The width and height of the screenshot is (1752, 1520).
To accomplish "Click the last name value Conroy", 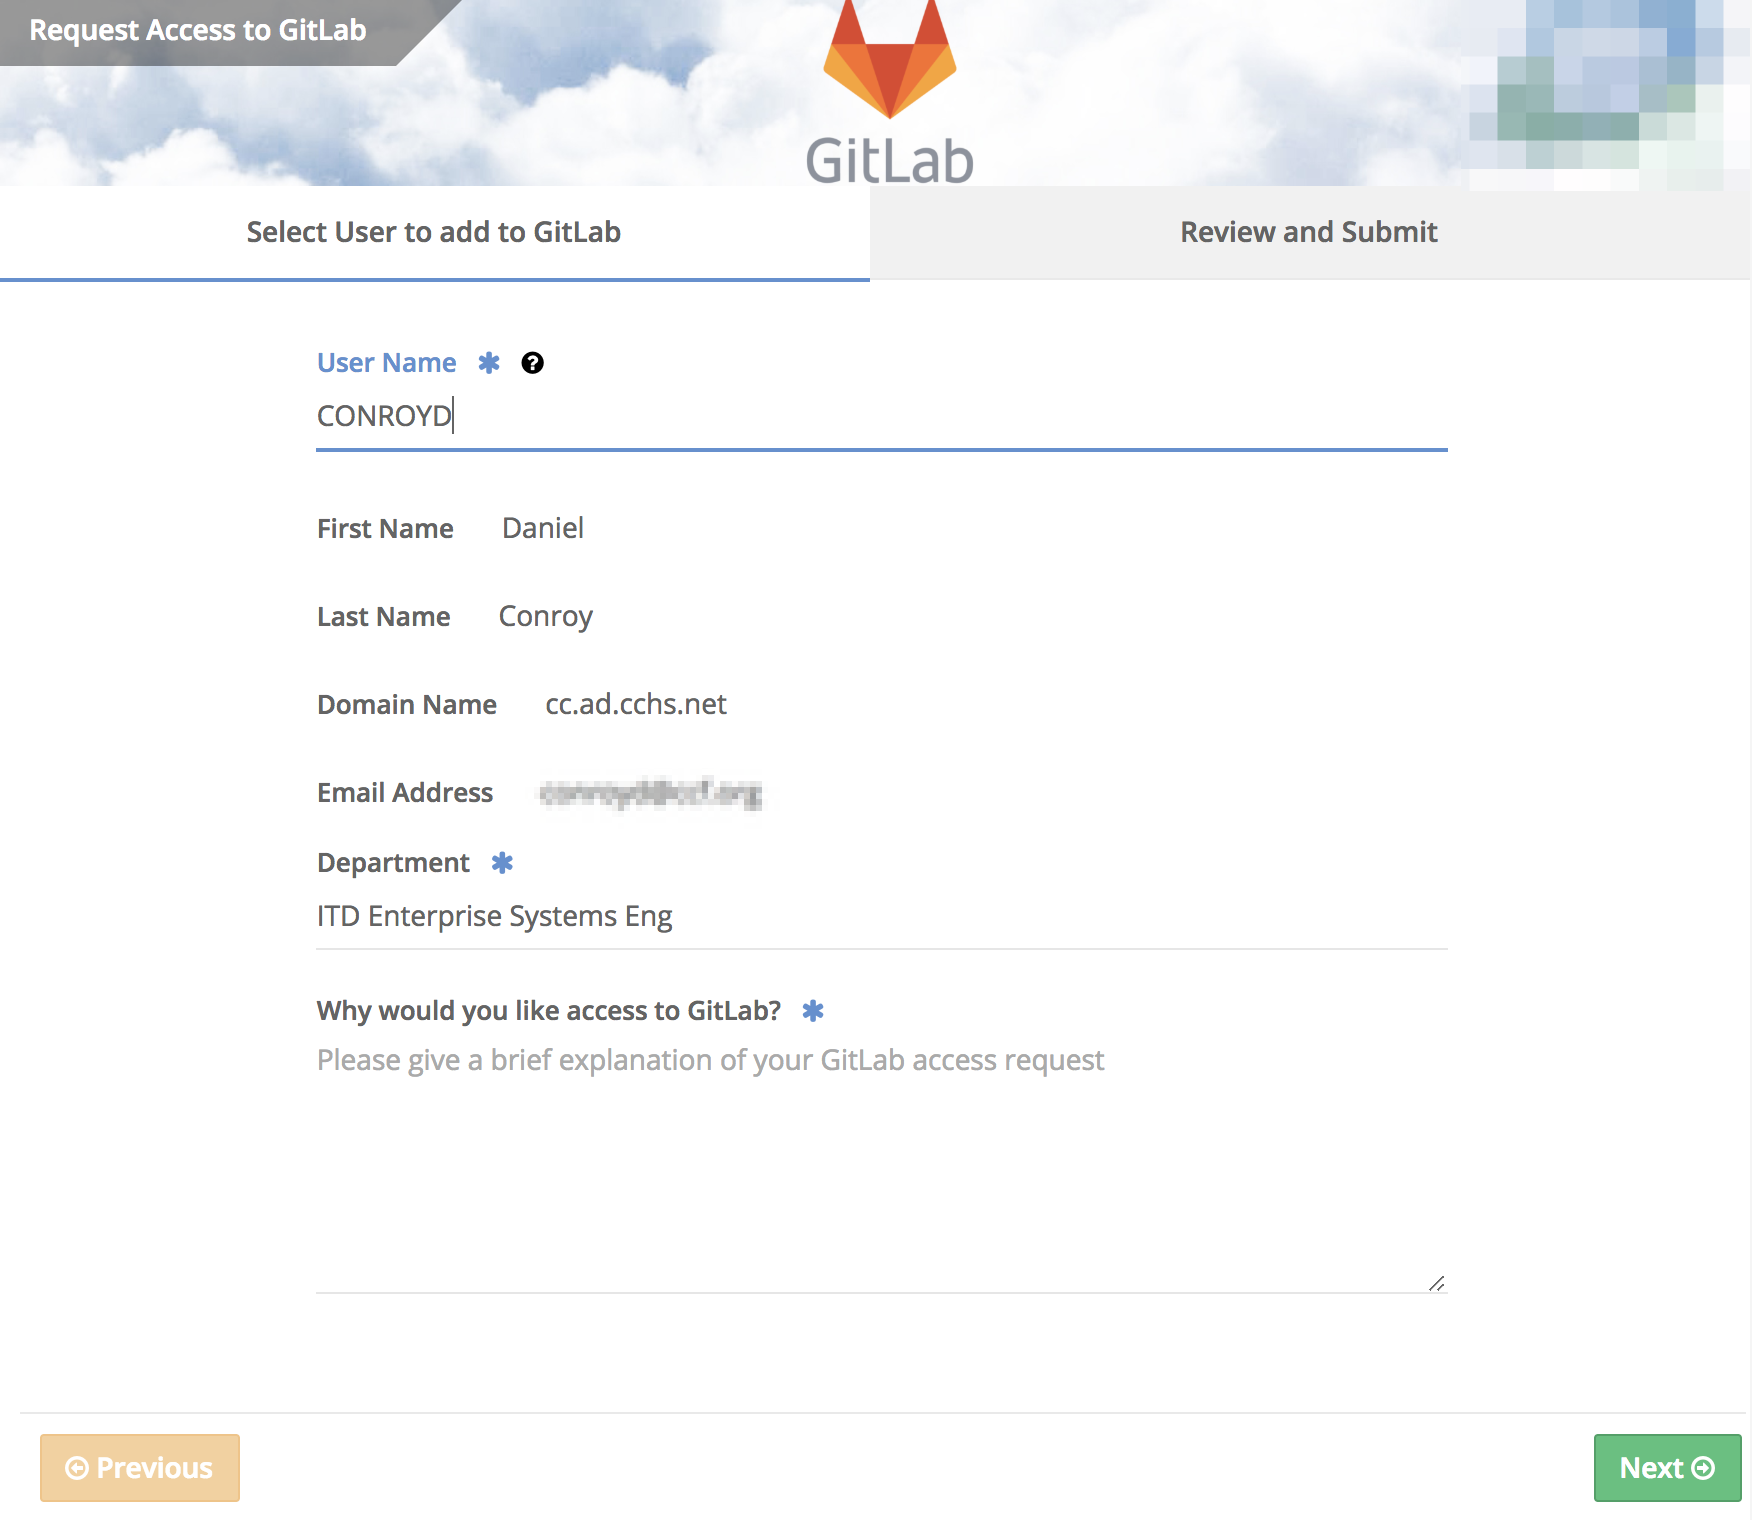I will coord(546,617).
